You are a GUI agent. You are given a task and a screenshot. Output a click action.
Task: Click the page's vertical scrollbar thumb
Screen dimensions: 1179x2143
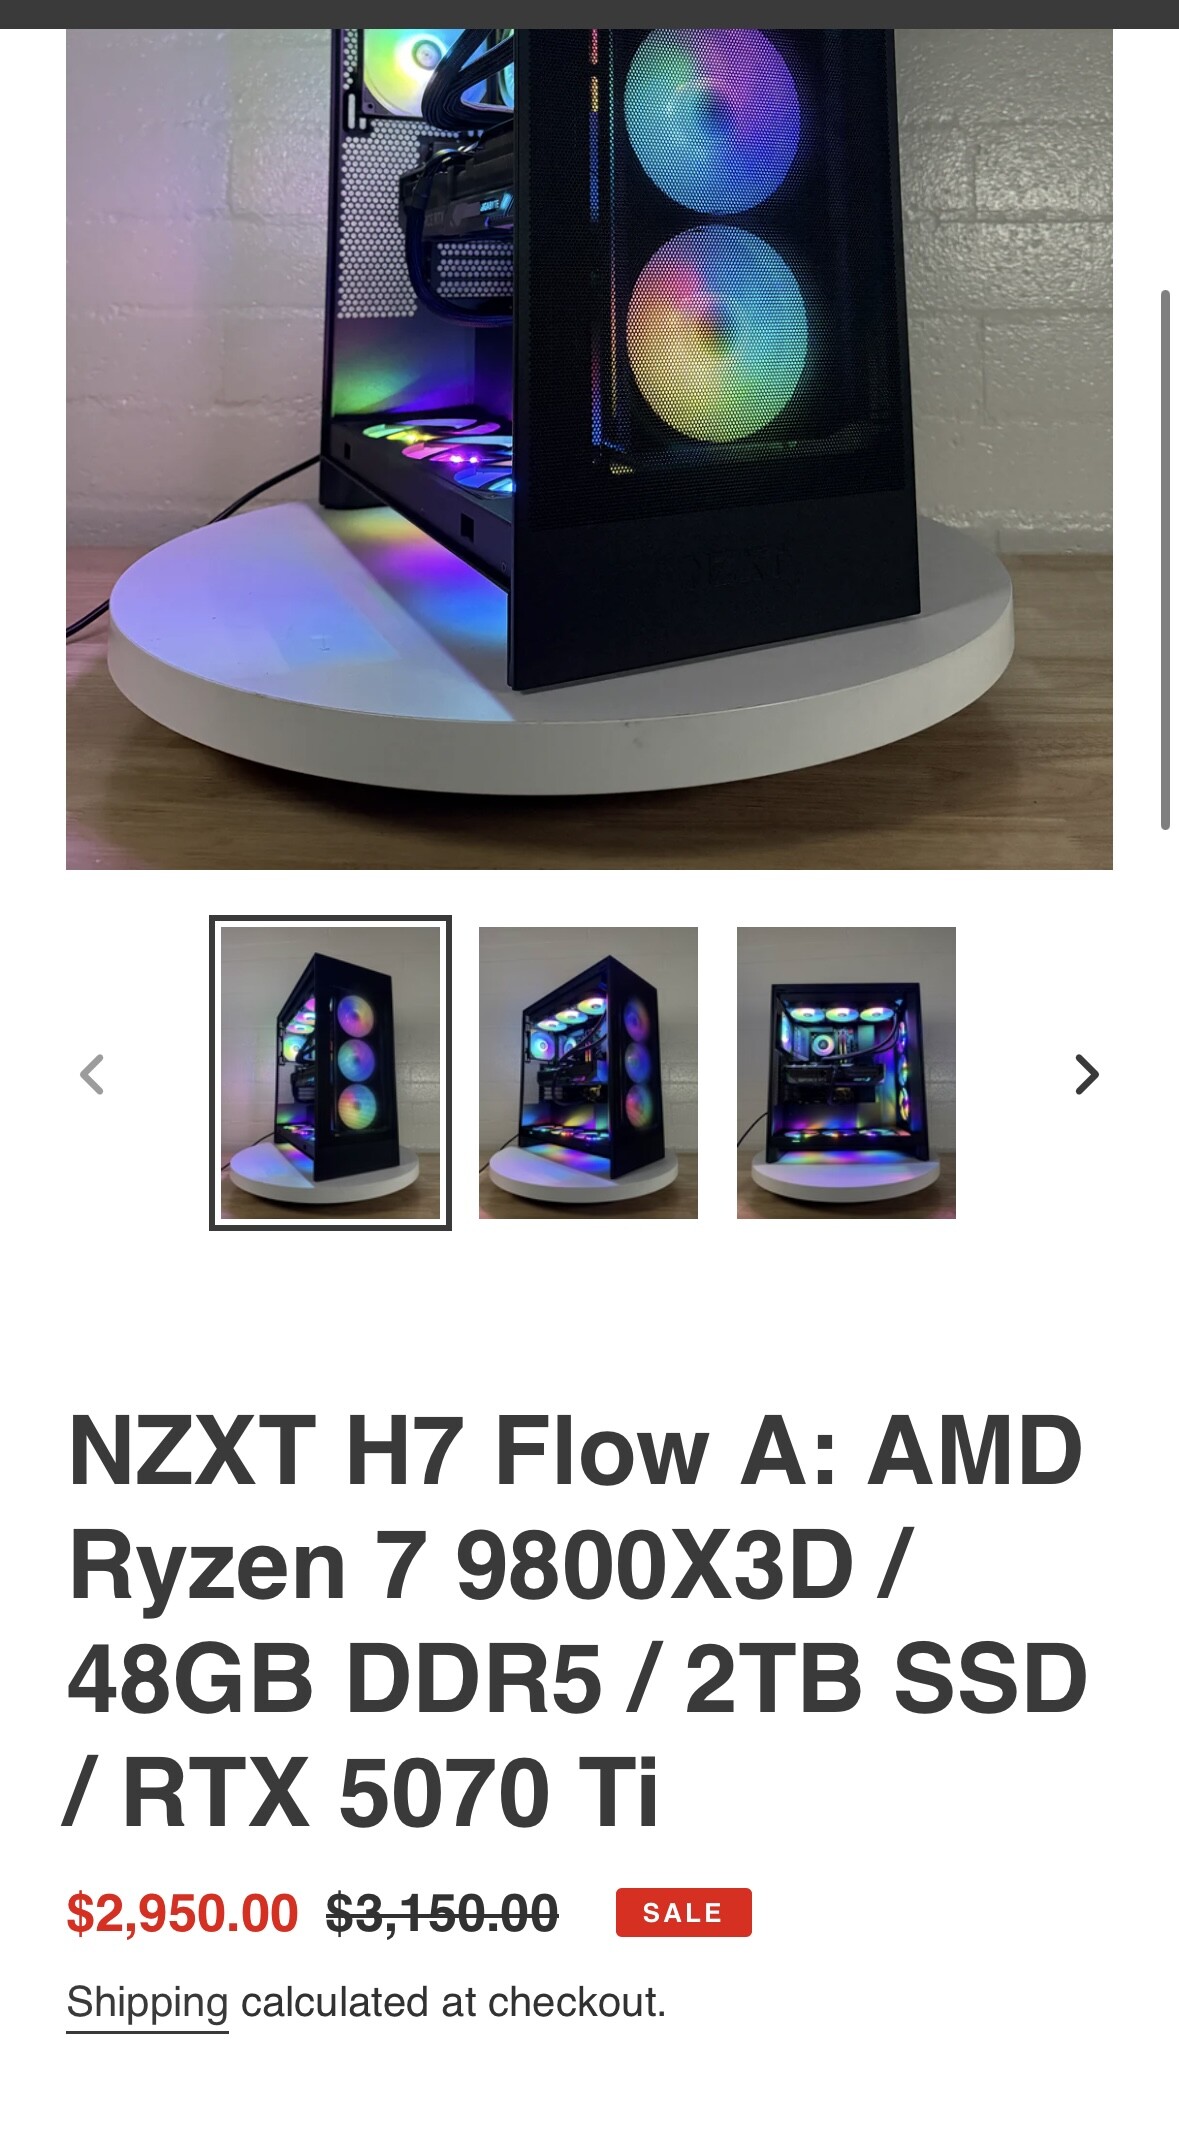click(1165, 560)
